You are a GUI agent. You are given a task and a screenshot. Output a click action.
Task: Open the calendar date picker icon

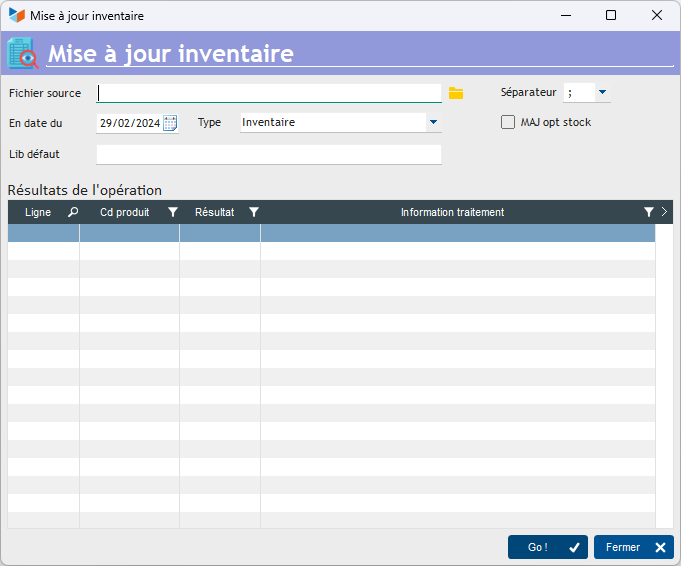click(170, 123)
